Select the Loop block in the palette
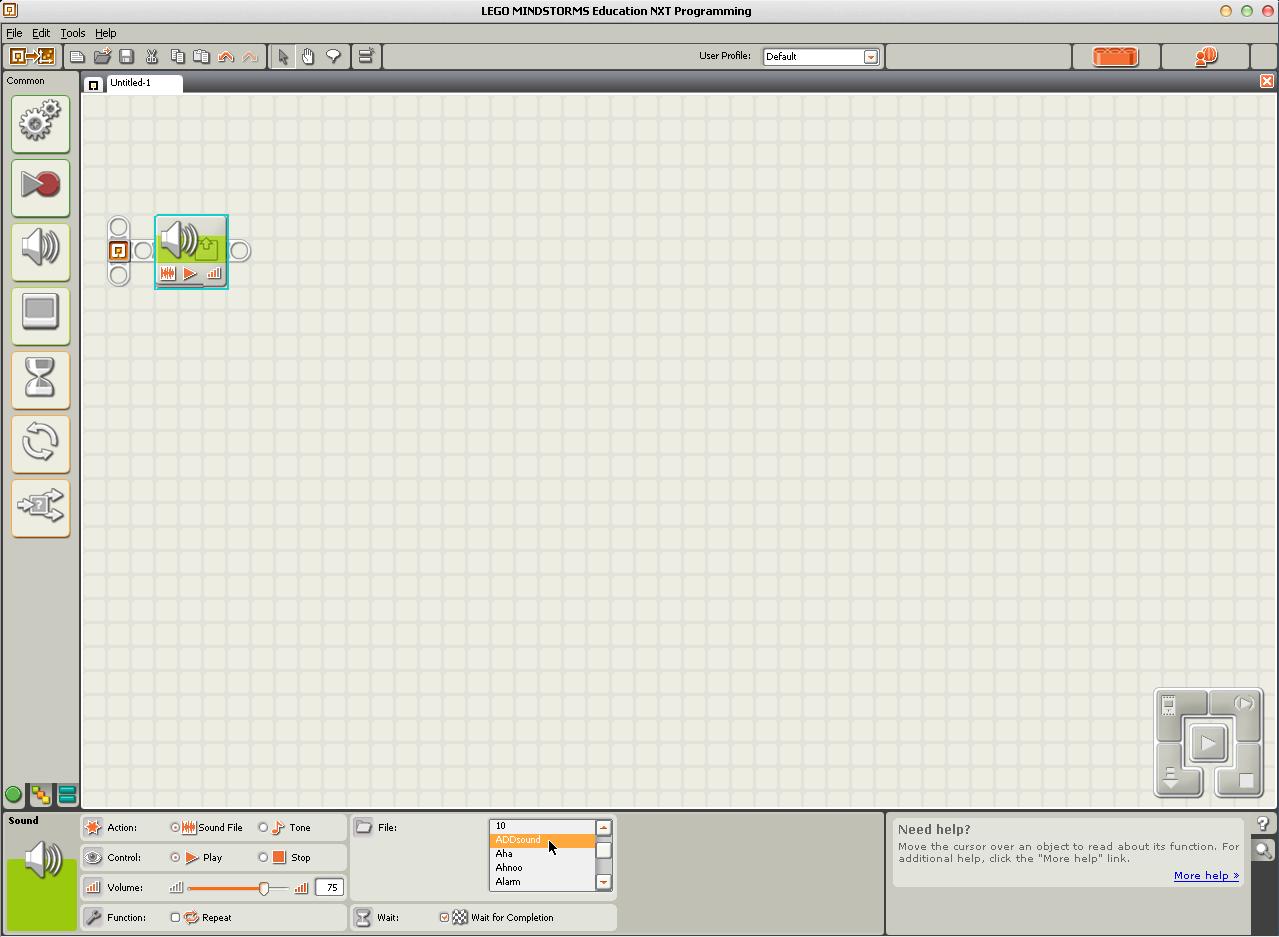This screenshot has width=1279, height=937. click(40, 443)
